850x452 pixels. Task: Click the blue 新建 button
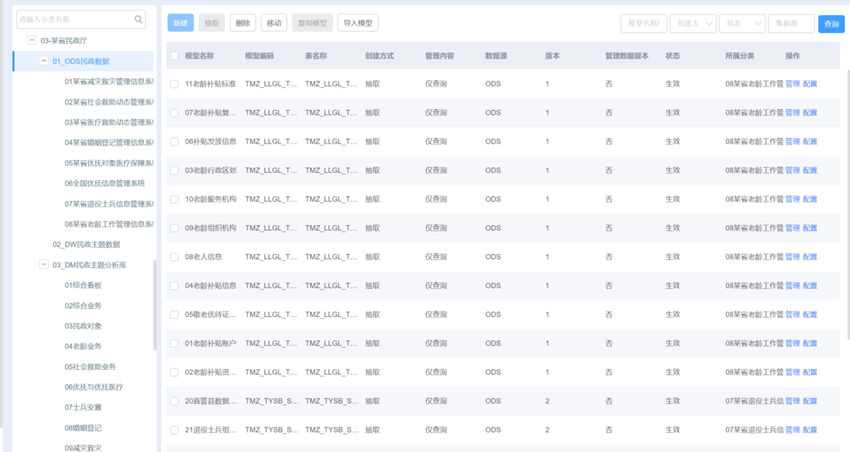180,23
